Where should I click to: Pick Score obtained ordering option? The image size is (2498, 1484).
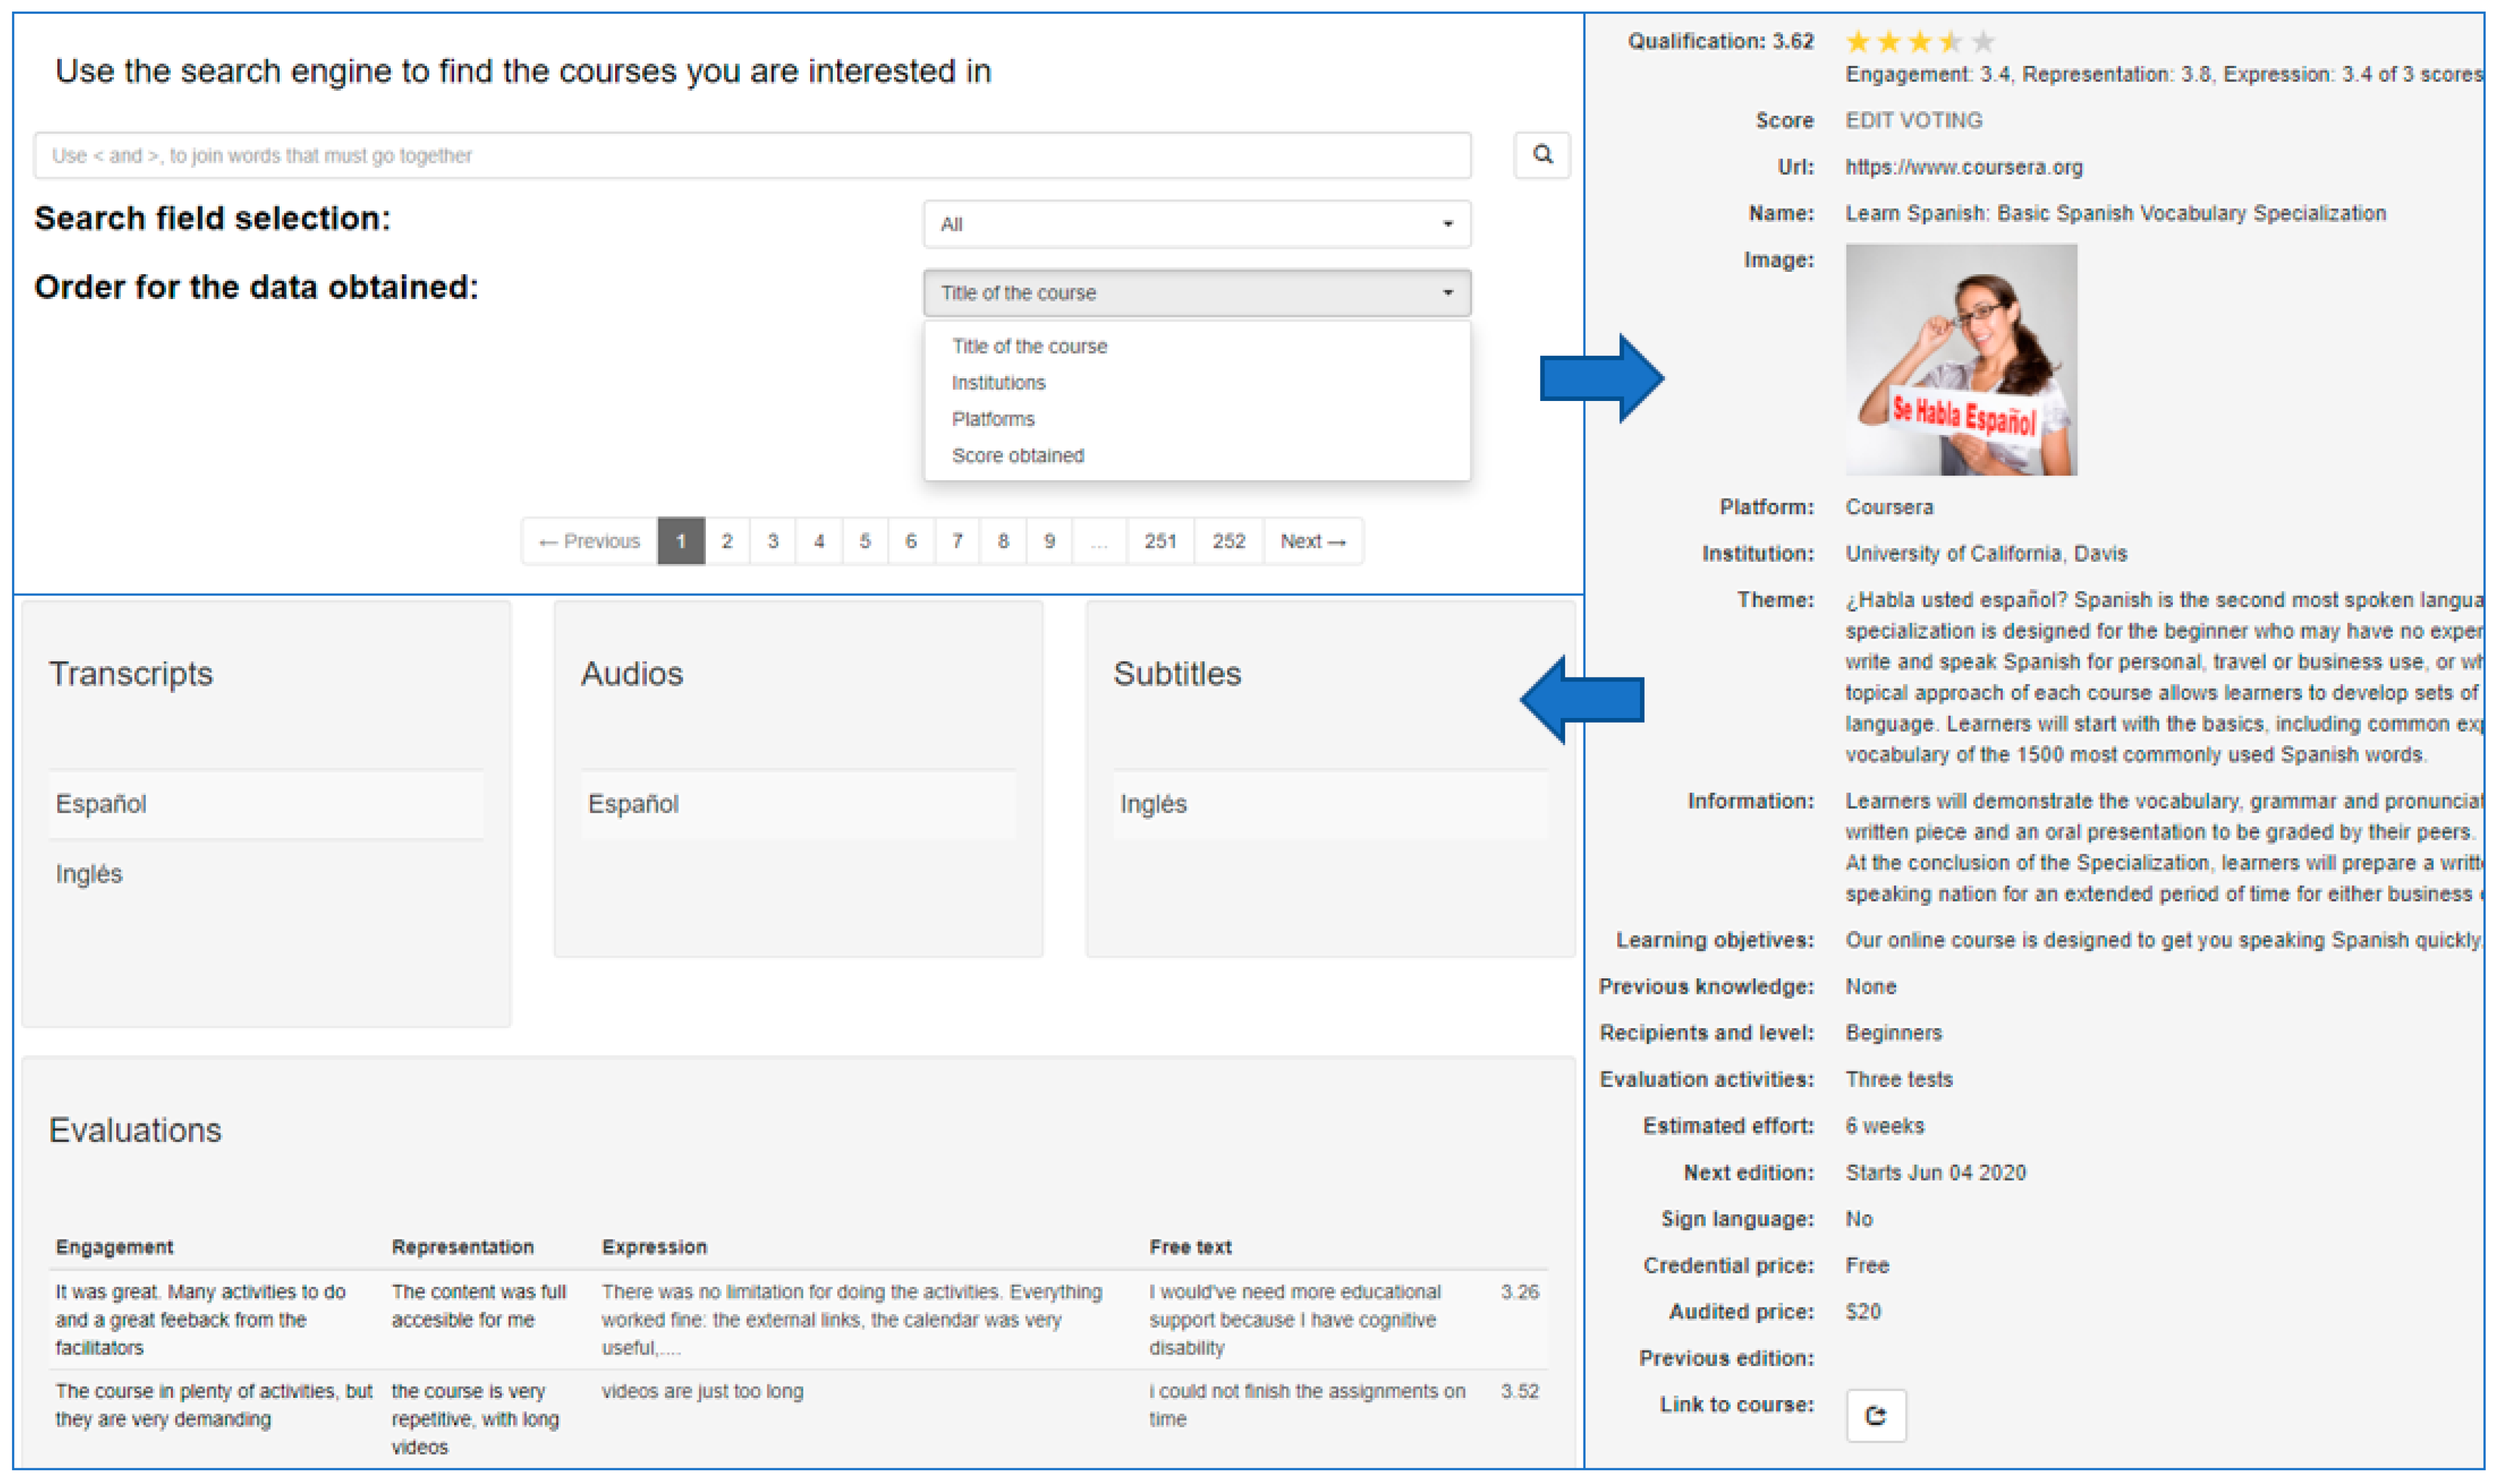(x=1017, y=456)
